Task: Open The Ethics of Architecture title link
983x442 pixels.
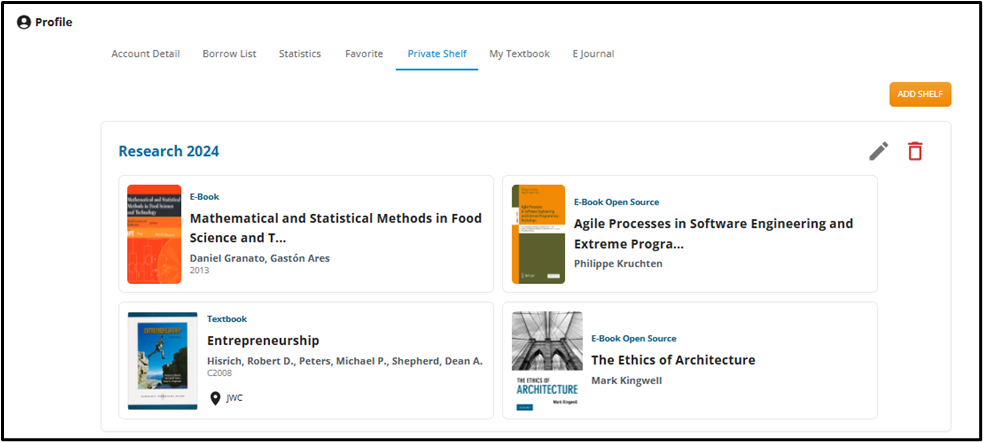Action: (x=673, y=360)
